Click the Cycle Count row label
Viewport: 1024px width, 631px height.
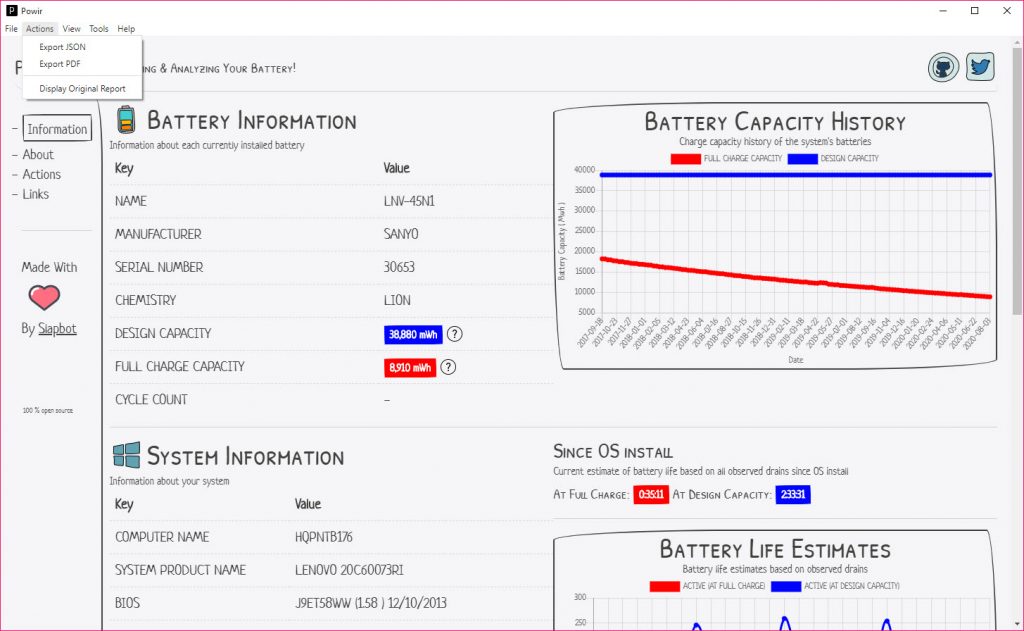point(152,400)
